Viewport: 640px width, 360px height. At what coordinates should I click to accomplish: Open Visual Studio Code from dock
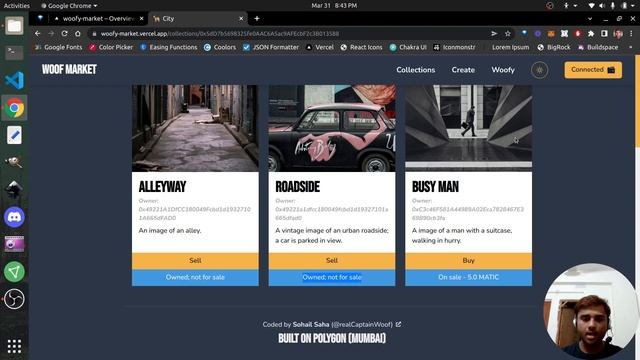pyautogui.click(x=14, y=80)
